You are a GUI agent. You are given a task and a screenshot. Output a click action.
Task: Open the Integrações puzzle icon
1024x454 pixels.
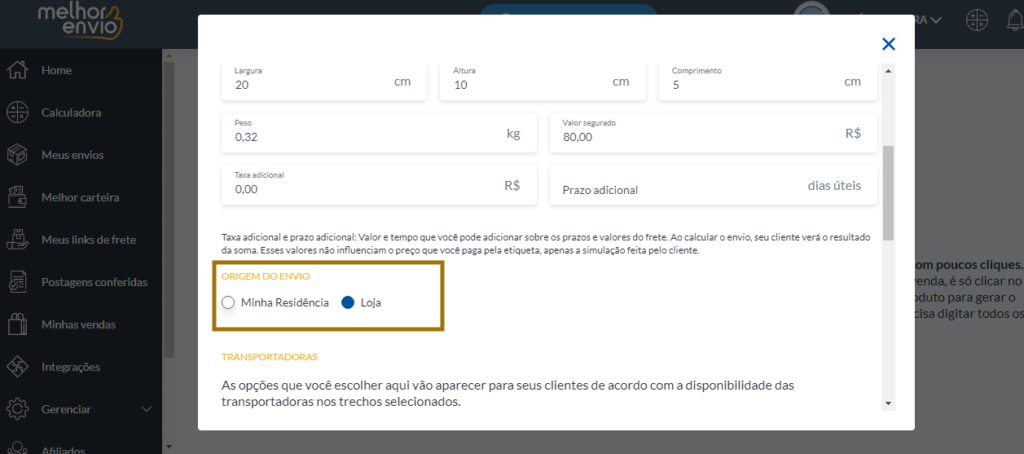17,367
